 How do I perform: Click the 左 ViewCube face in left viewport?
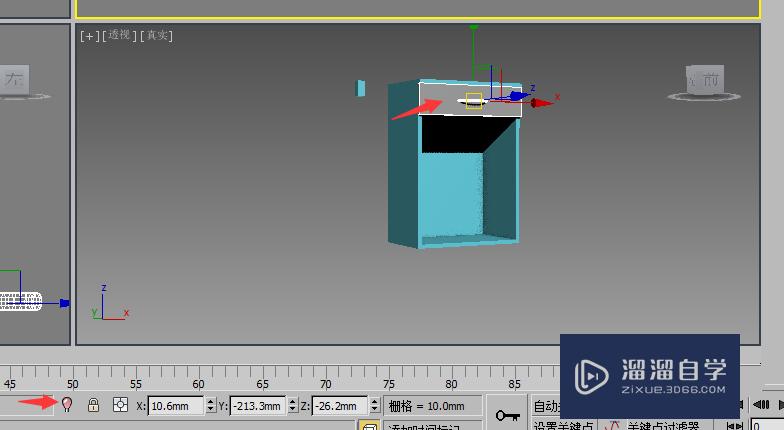point(14,79)
